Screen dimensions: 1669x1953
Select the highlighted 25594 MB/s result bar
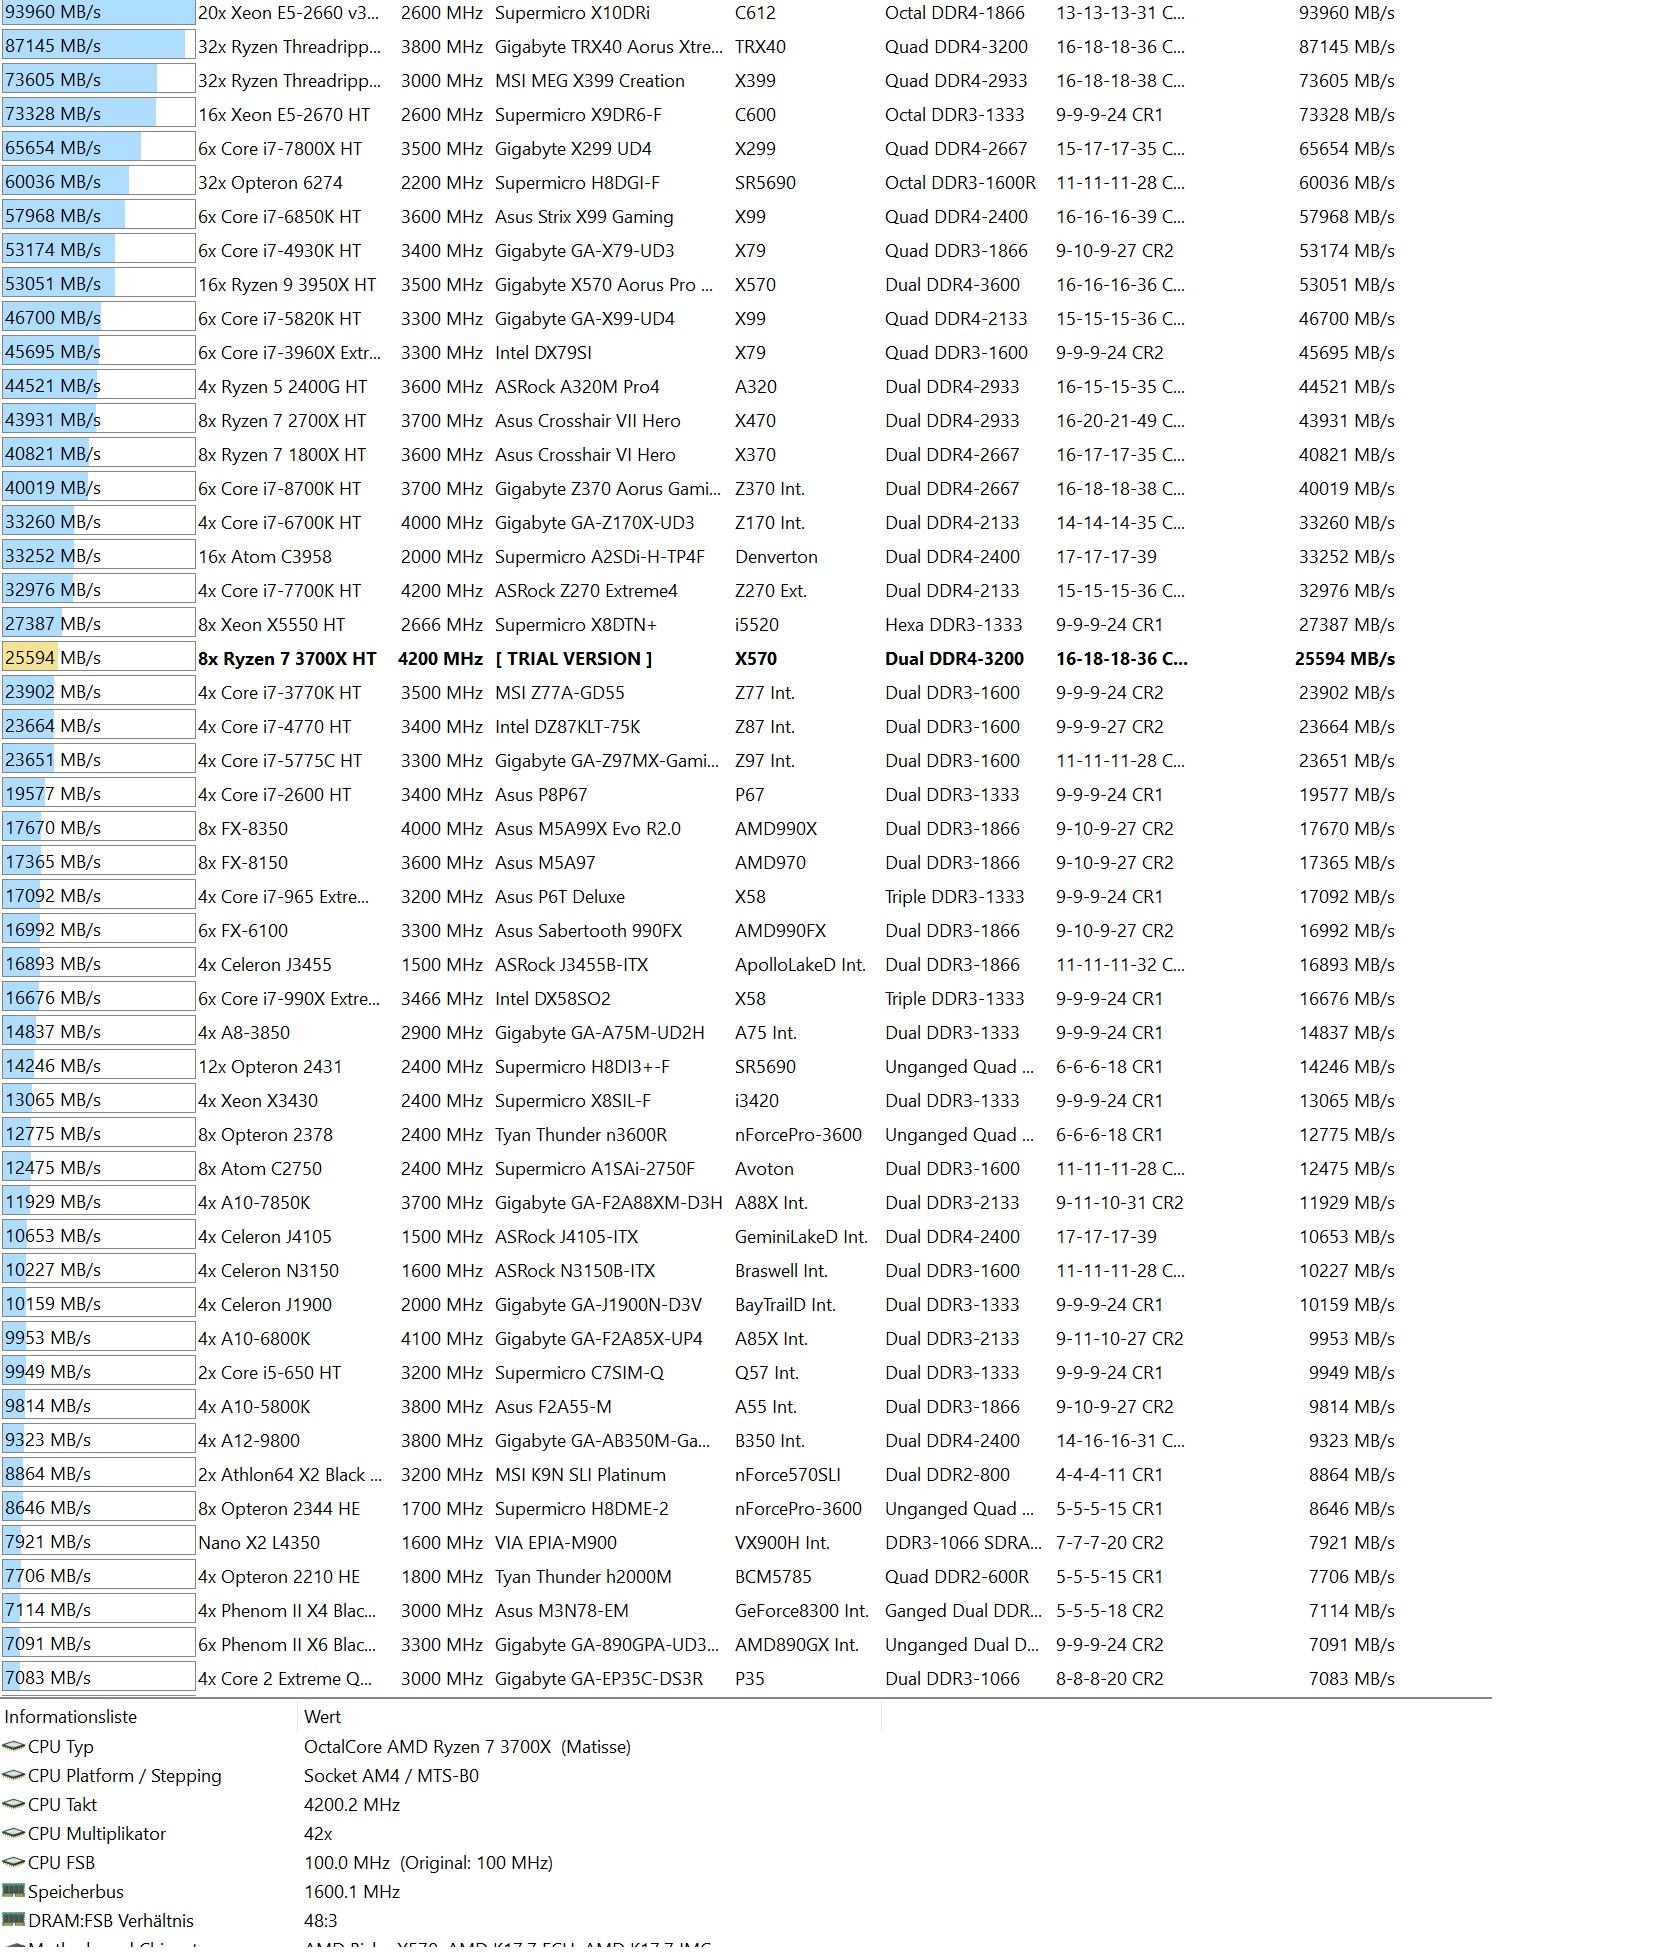pyautogui.click(x=98, y=658)
